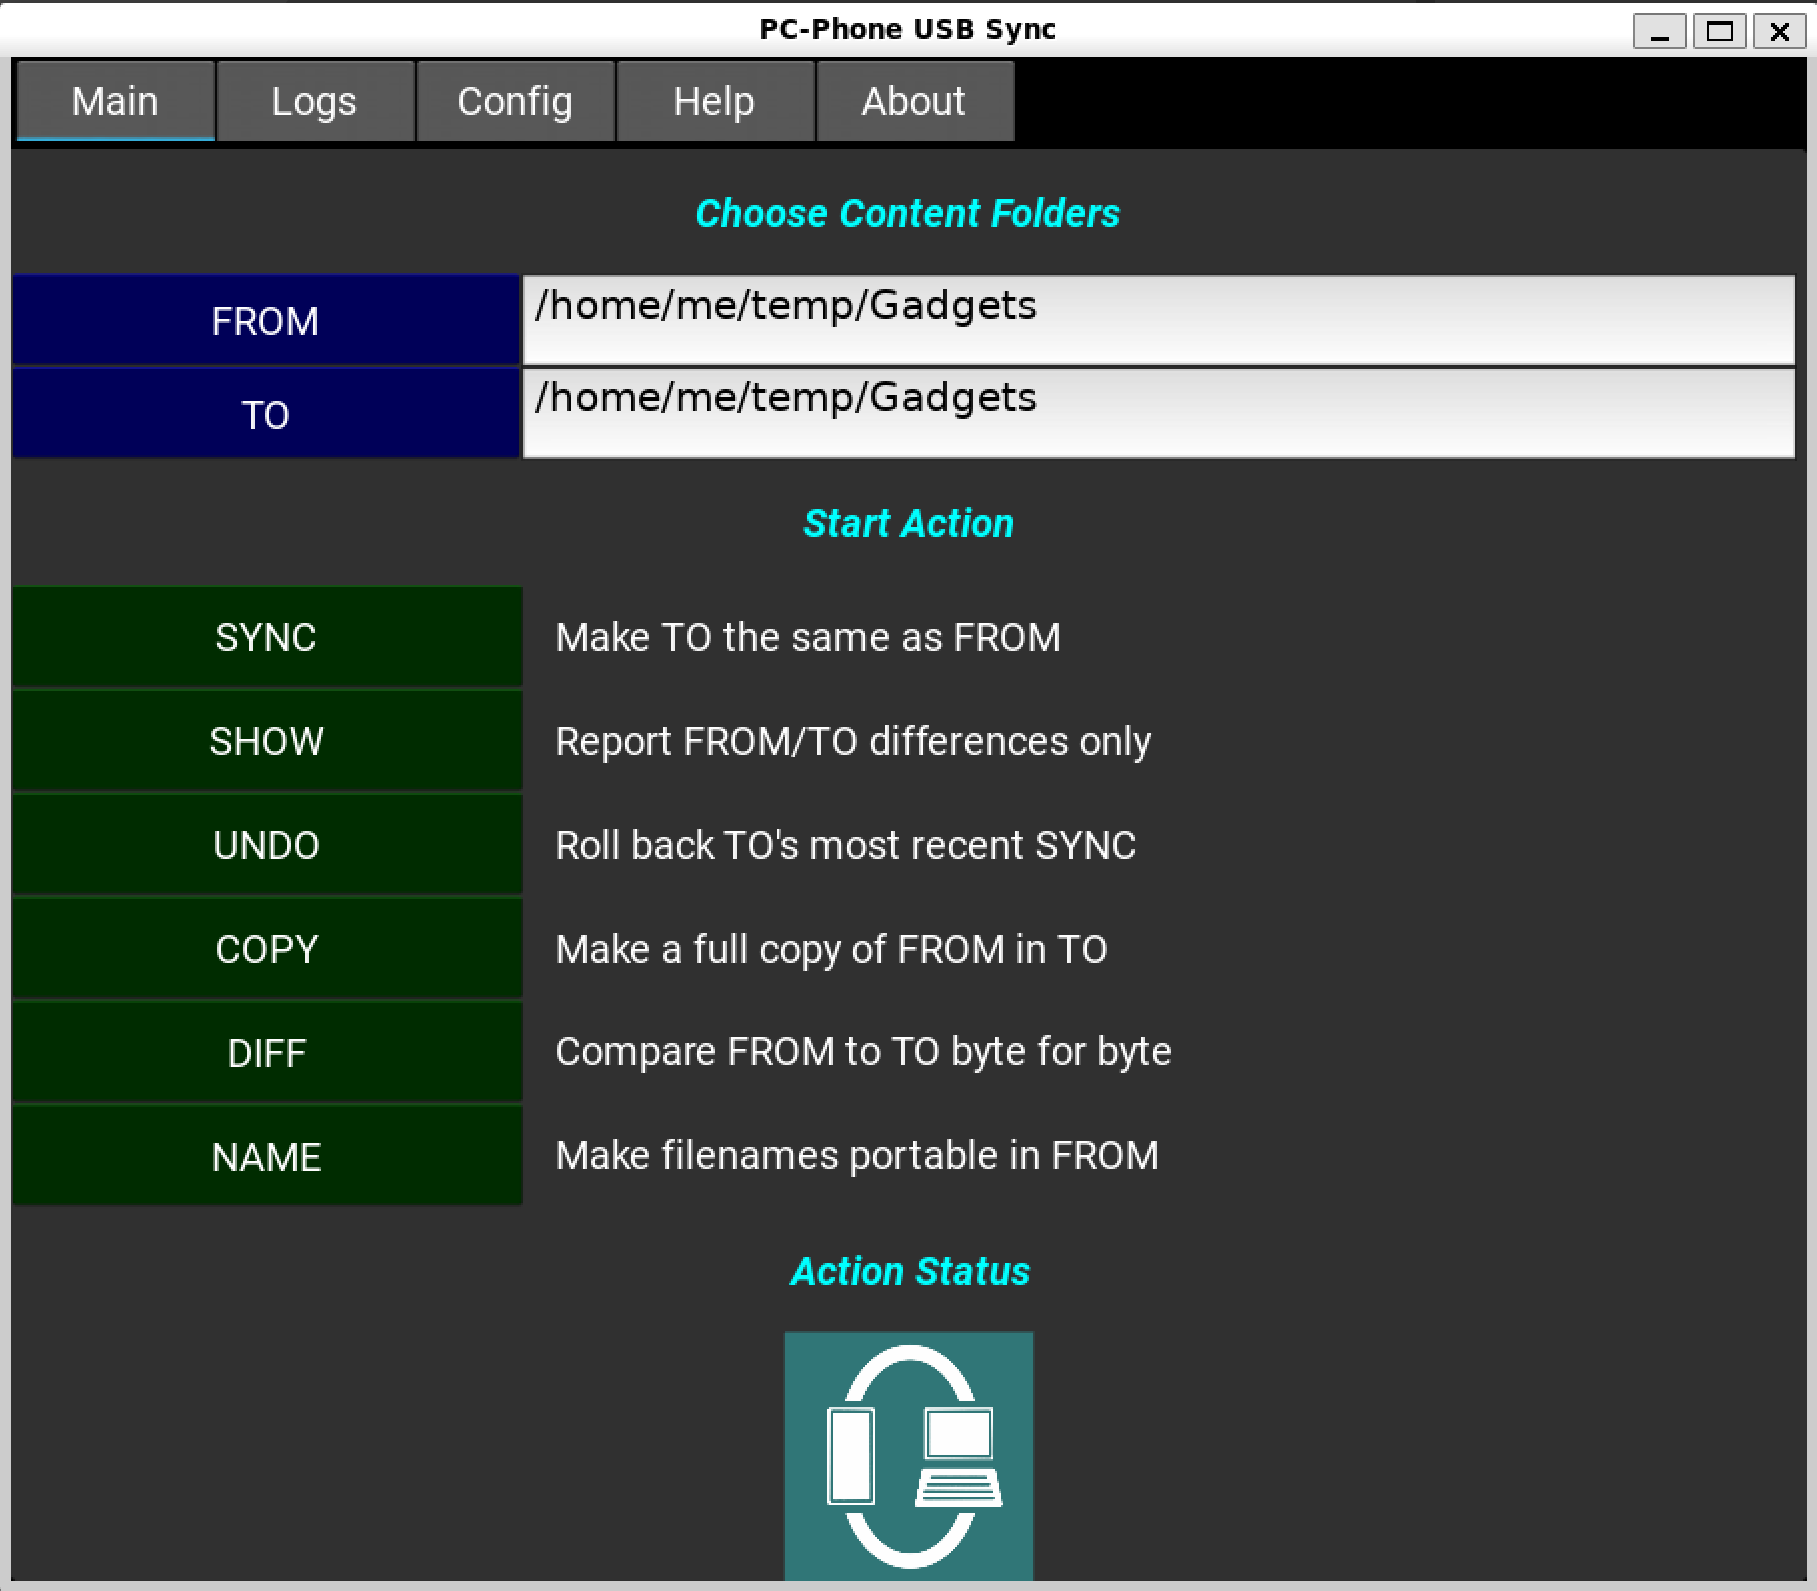Viewport: 1817px width, 1591px height.
Task: Start the SYNC action
Action: point(267,637)
